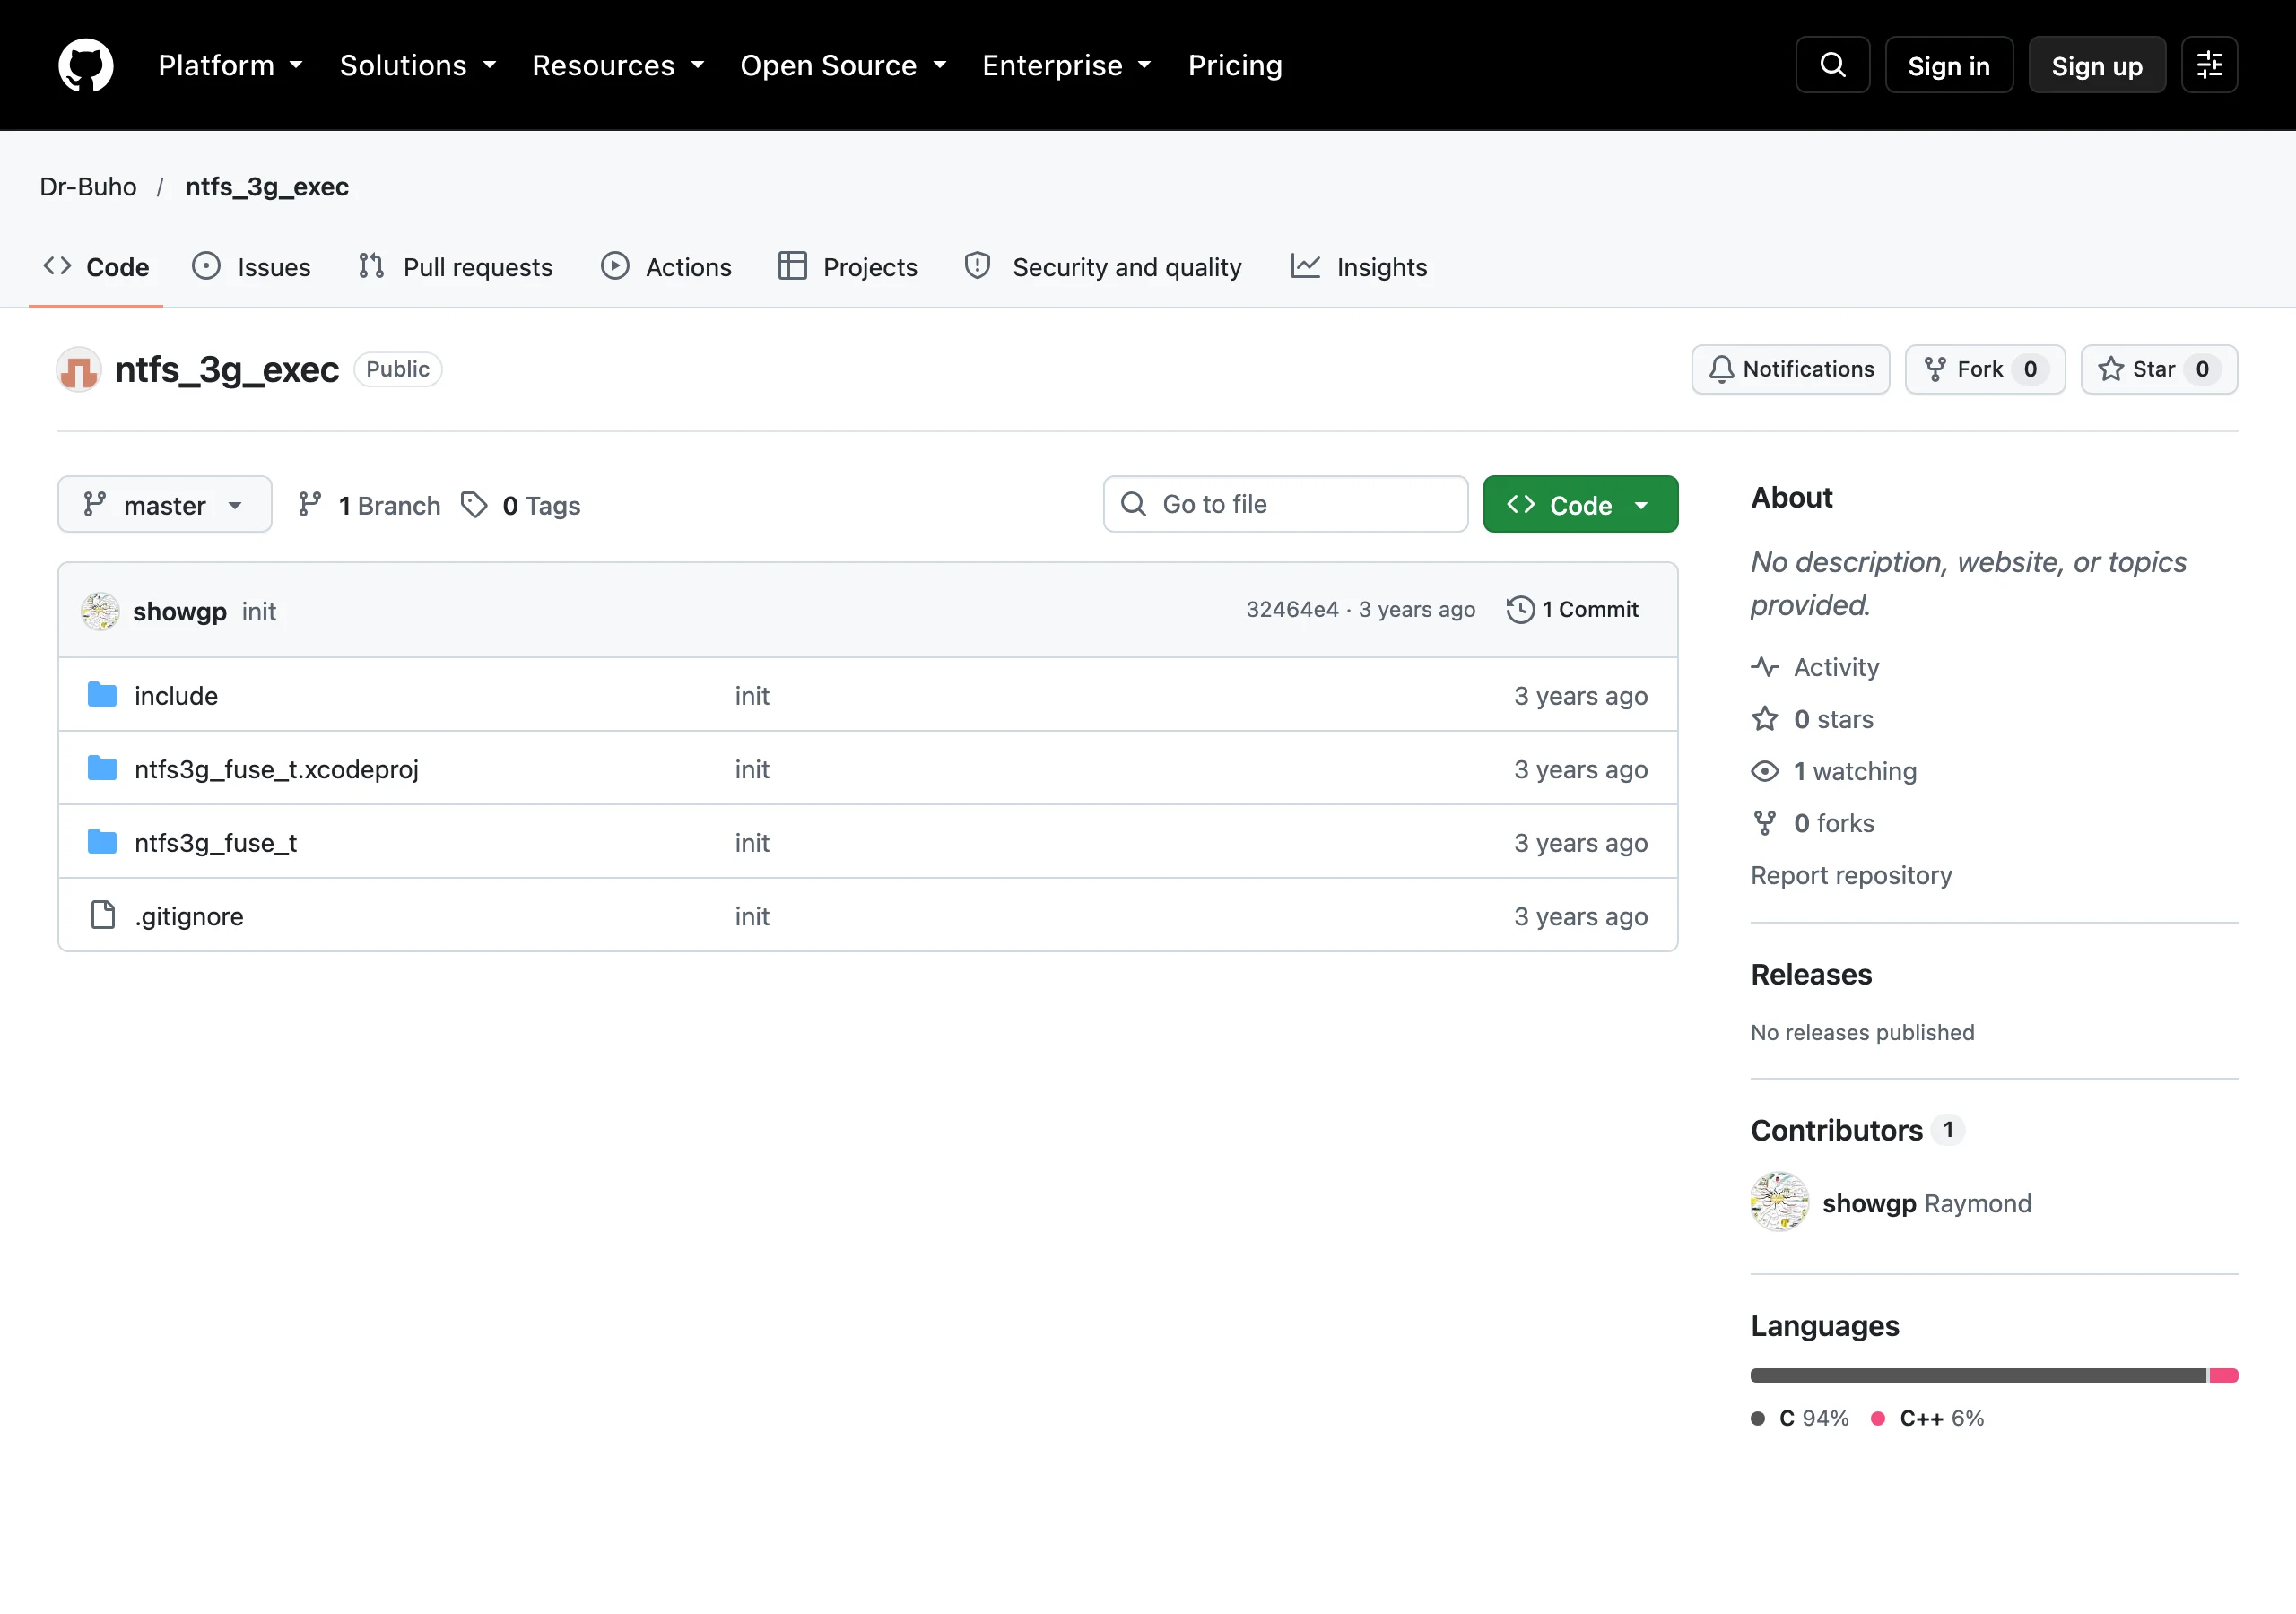View the 1 Branch link
The width and height of the screenshot is (2296, 1614).
pos(369,506)
